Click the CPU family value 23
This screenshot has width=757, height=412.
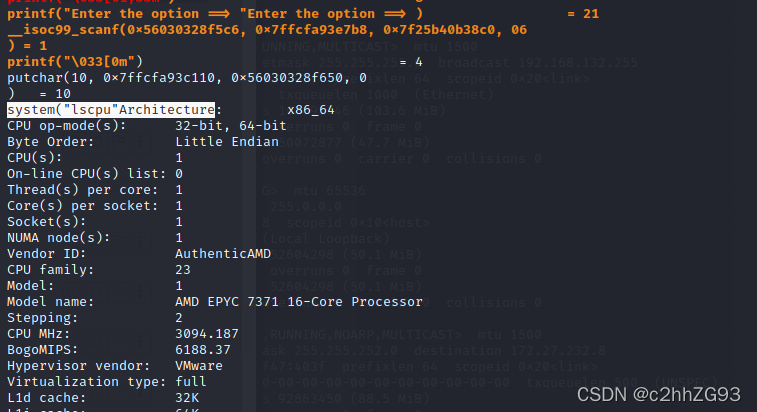tap(183, 269)
